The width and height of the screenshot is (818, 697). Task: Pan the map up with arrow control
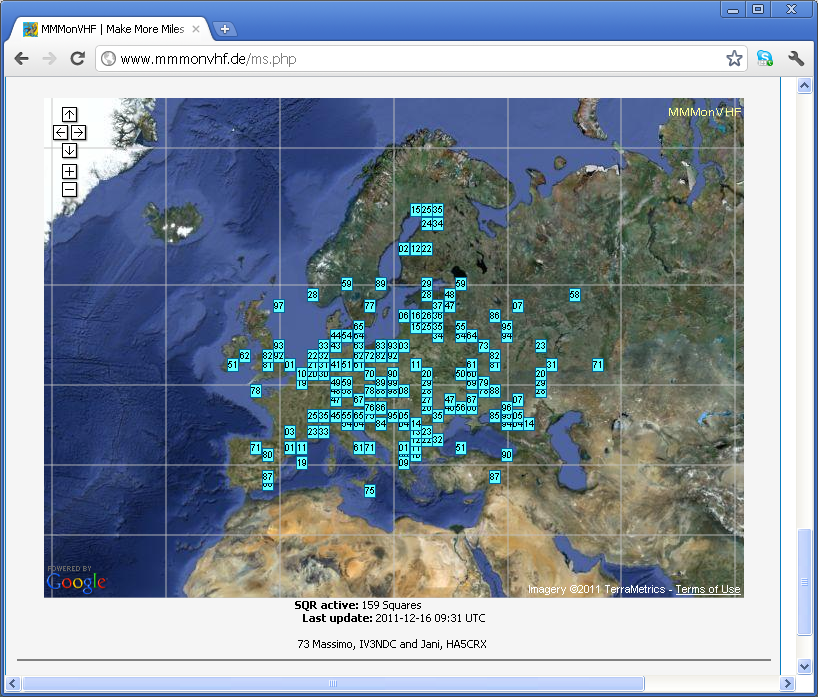click(69, 114)
